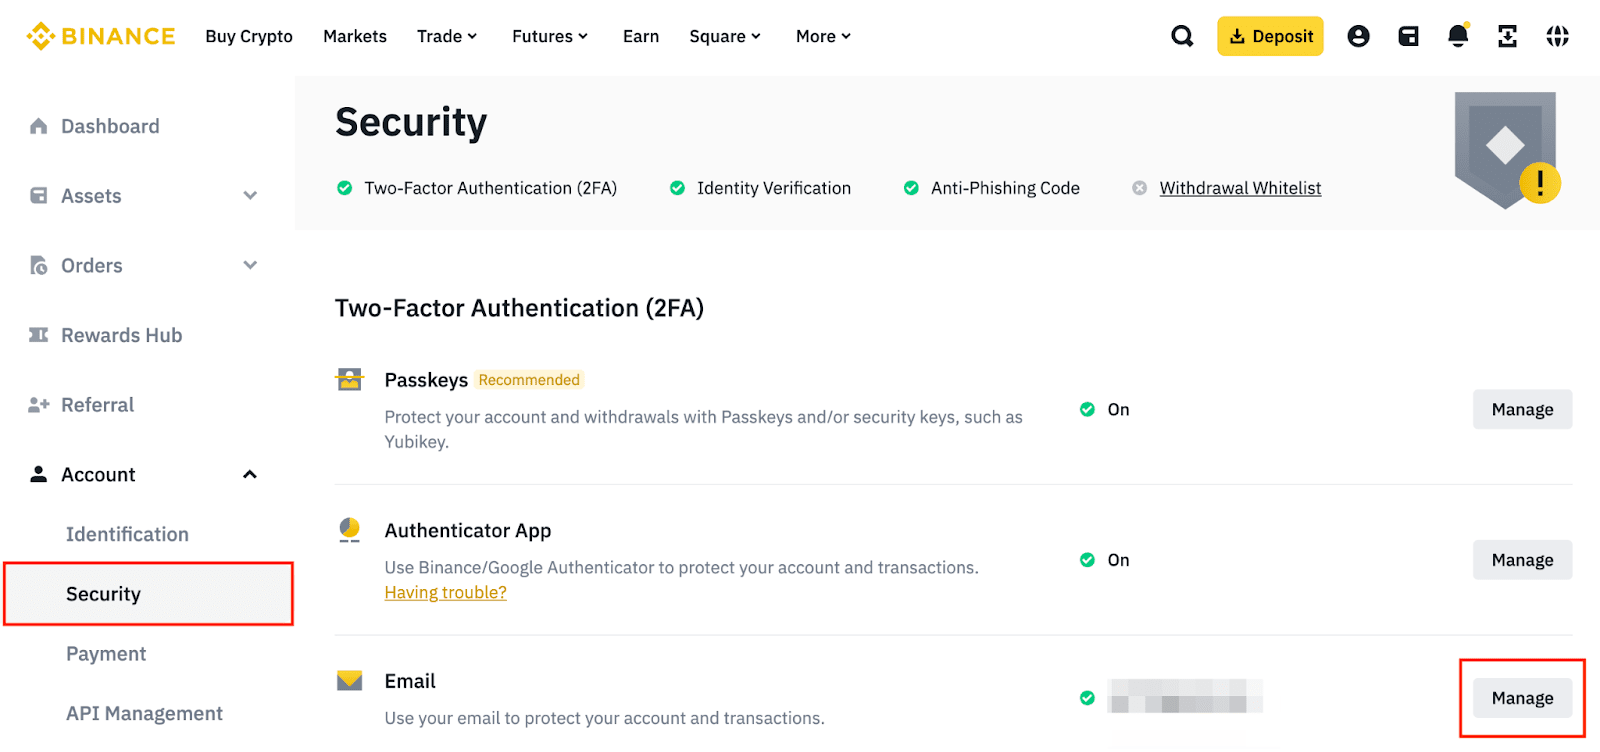Click the Rewards Hub ticket icon

39,335
